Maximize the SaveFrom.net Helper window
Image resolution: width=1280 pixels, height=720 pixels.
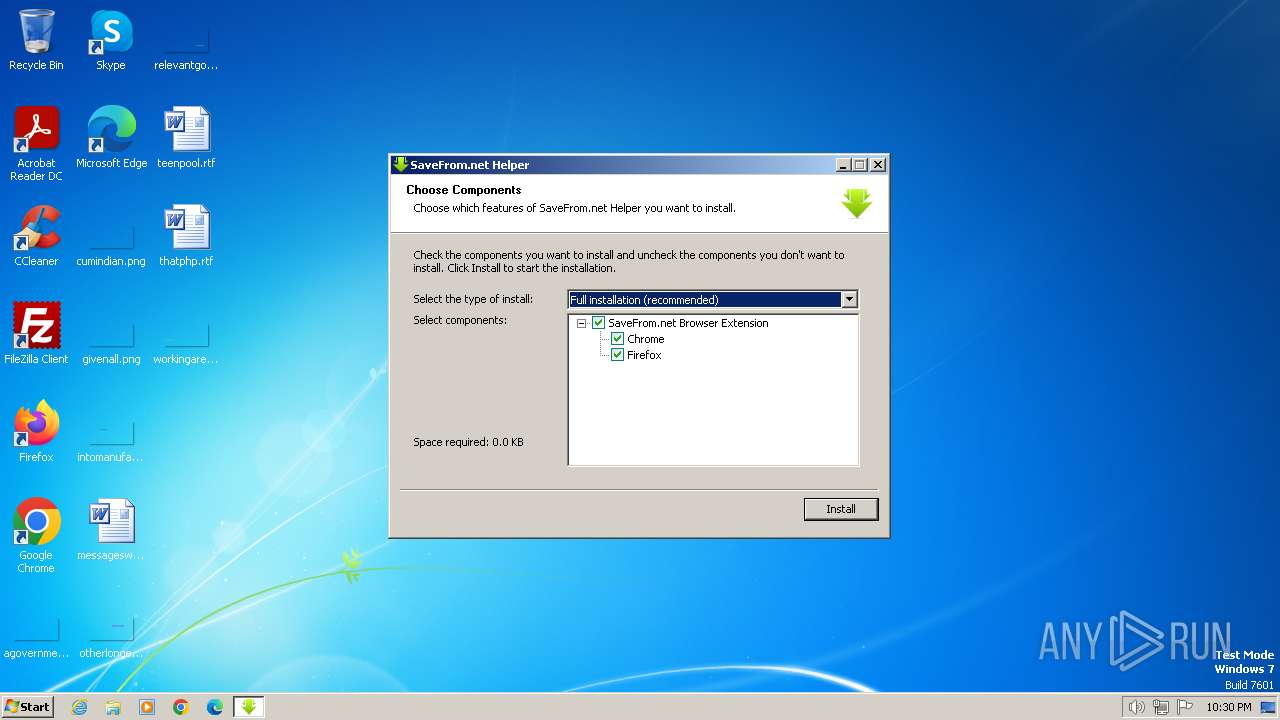tap(860, 165)
